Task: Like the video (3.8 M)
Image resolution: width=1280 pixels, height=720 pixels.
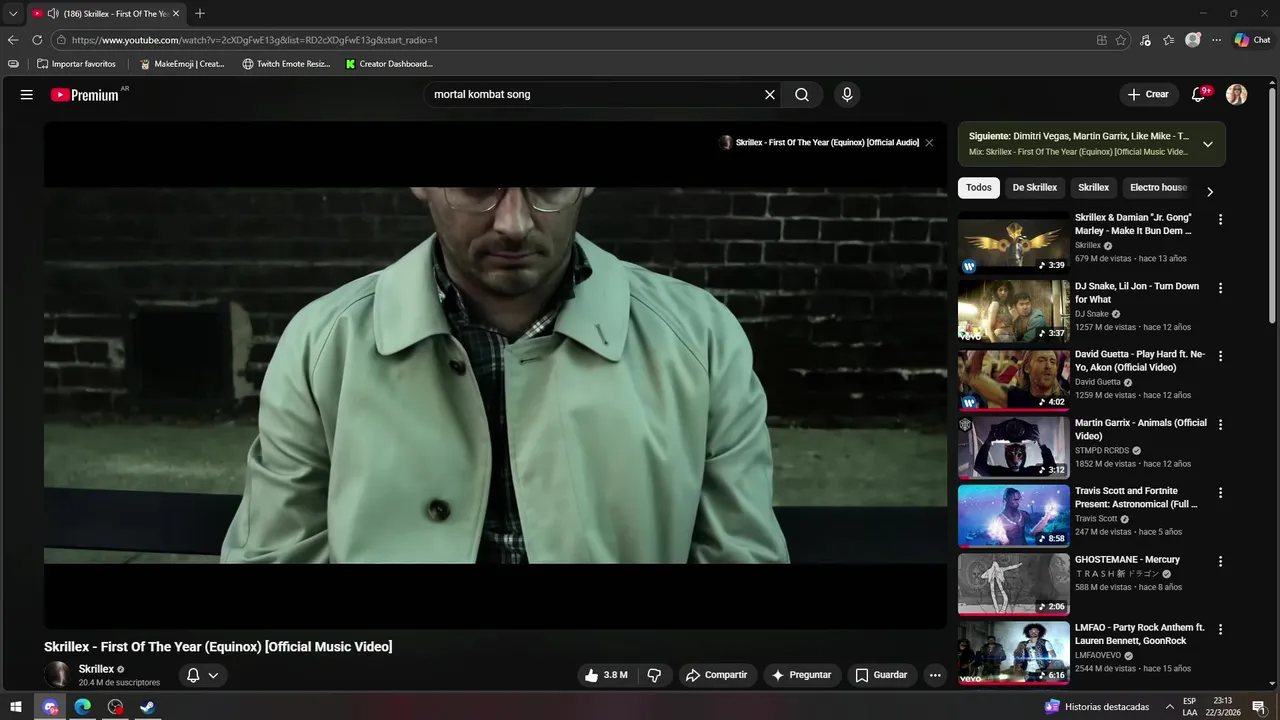Action: [x=606, y=675]
